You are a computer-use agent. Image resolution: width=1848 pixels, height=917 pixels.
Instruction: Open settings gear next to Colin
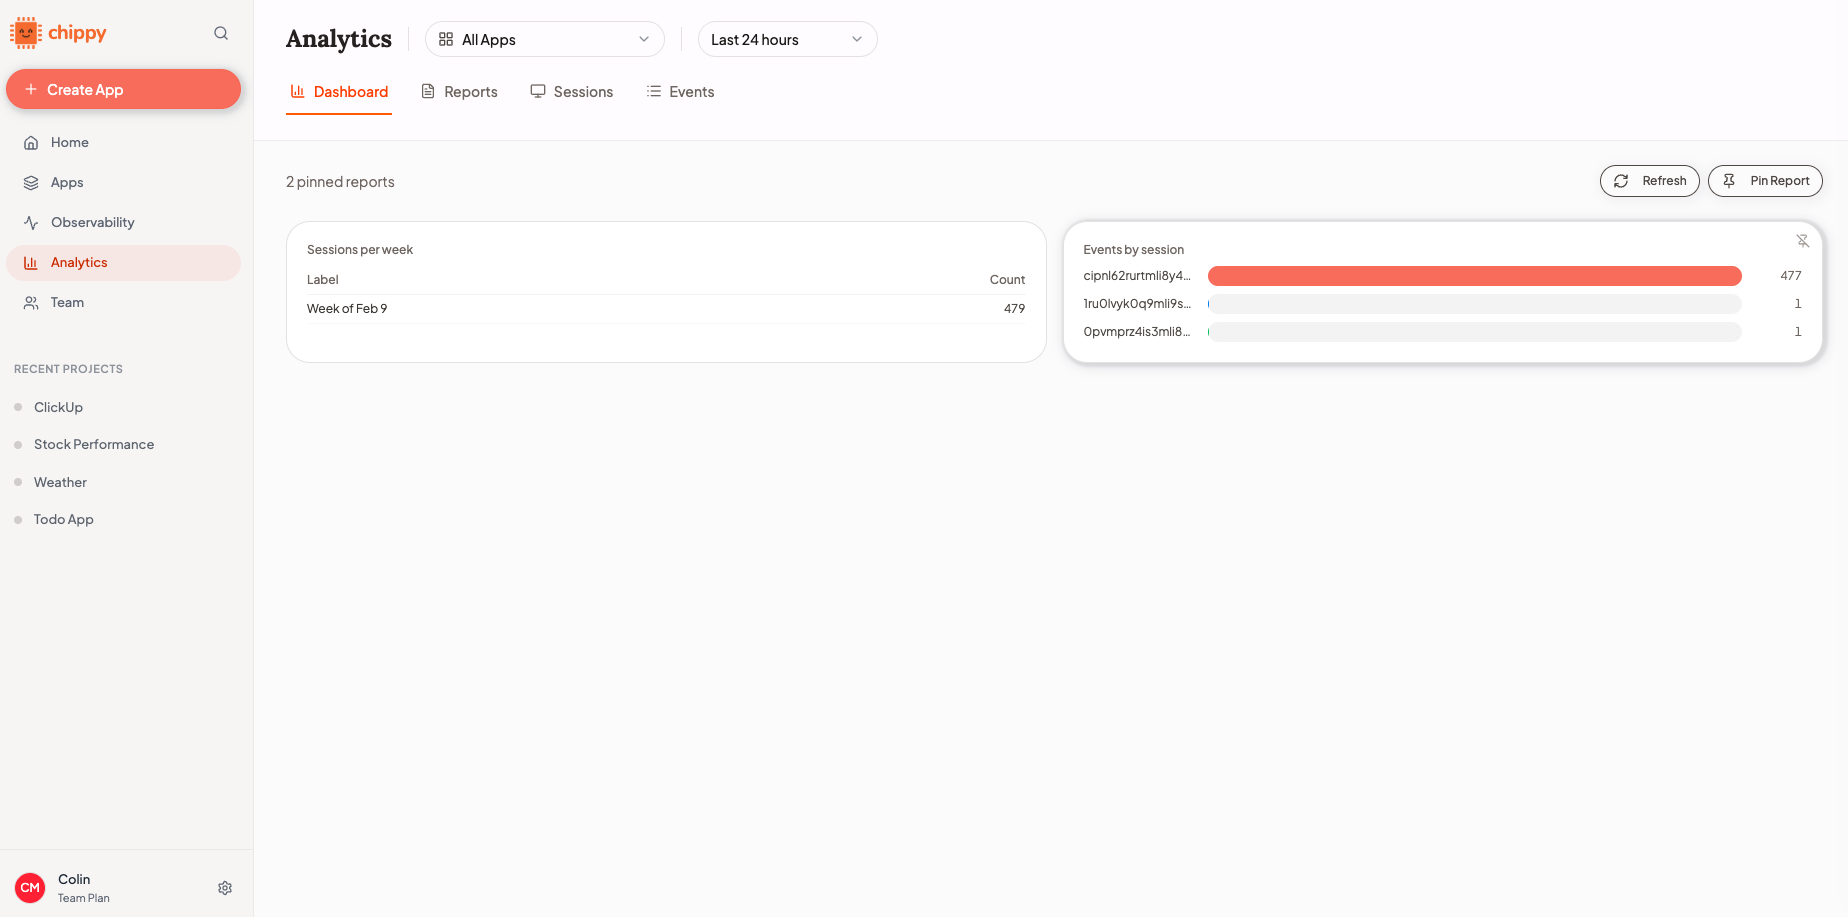click(225, 888)
